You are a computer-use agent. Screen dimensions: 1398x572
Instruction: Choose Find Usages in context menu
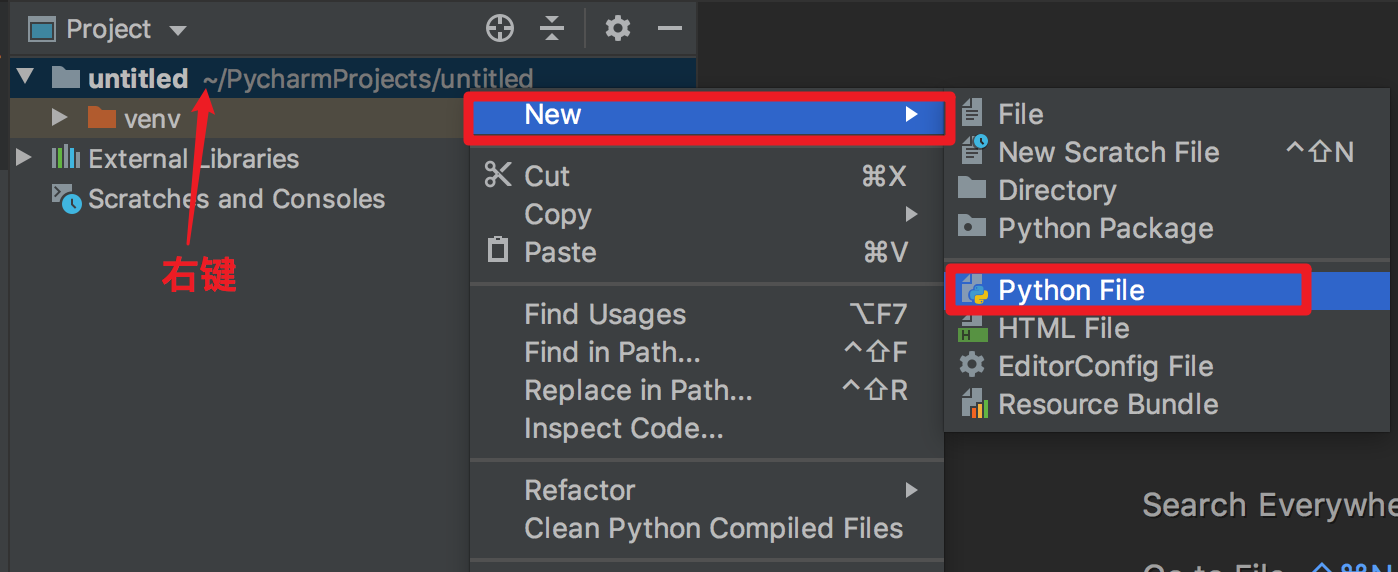click(x=605, y=315)
